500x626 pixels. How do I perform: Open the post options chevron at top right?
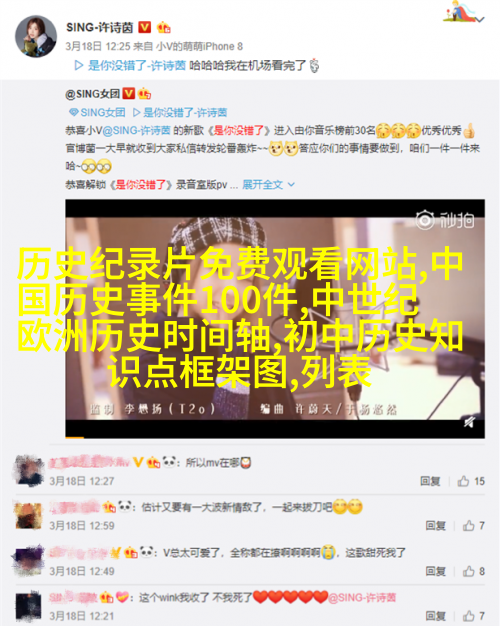480,19
